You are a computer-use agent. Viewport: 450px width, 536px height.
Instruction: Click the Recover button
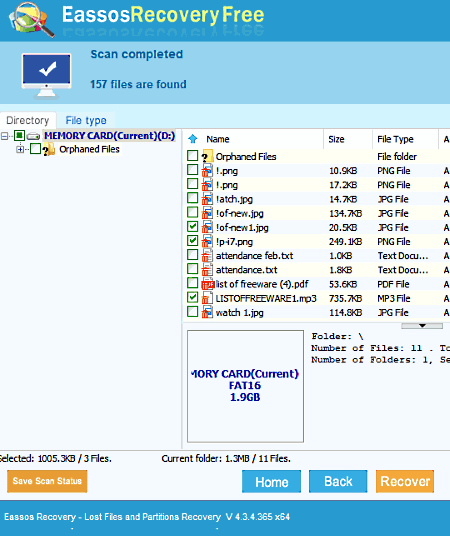[405, 481]
